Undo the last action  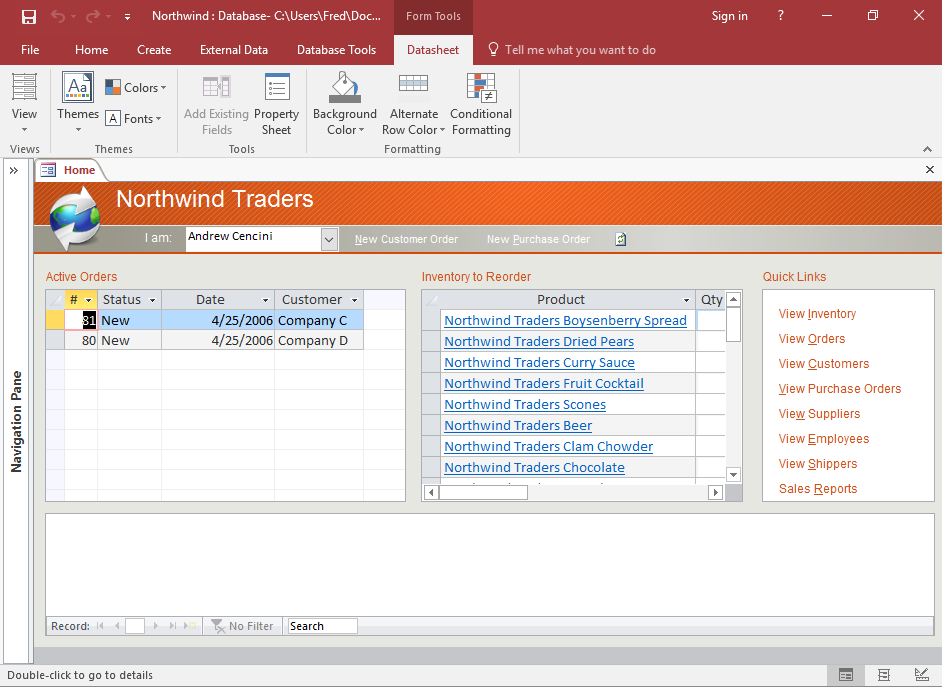58,16
